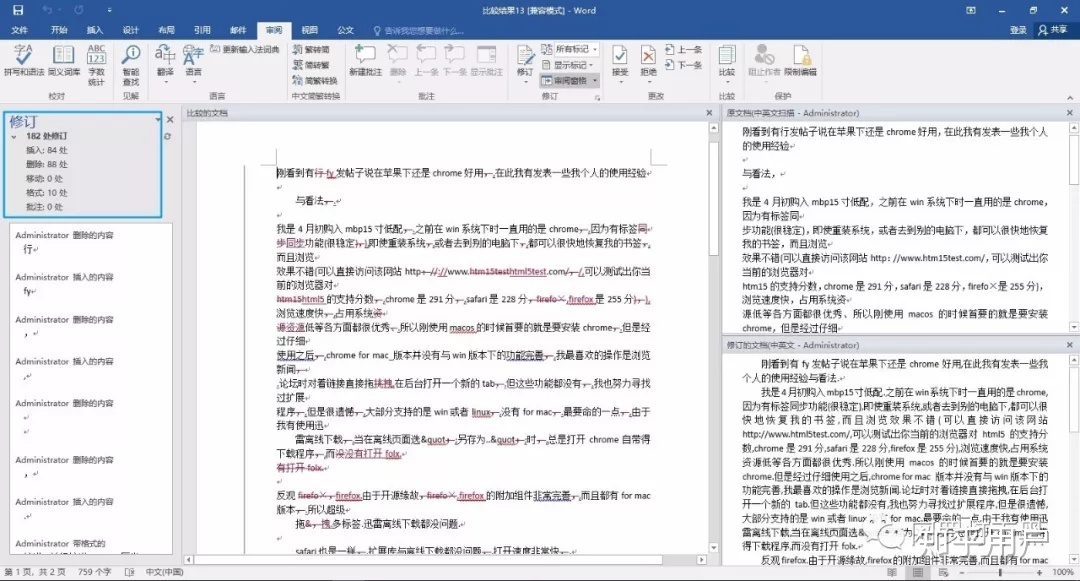This screenshot has width=1080, height=581.
Task: Open 限制编辑 restrict editing
Action: click(800, 59)
